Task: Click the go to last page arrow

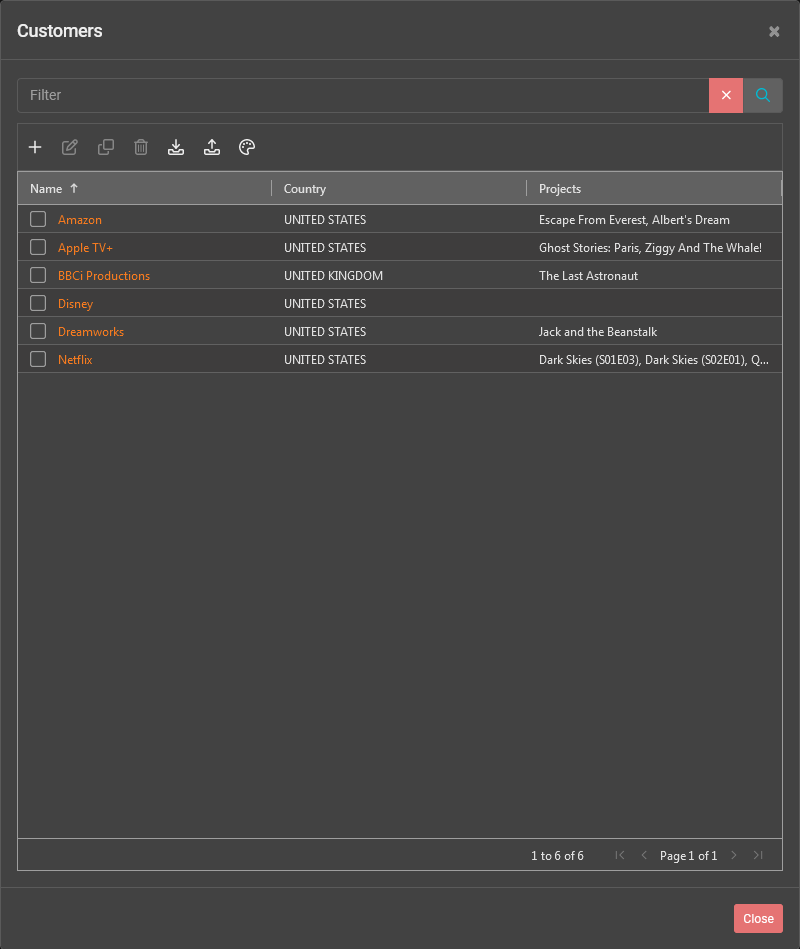Action: (x=758, y=855)
